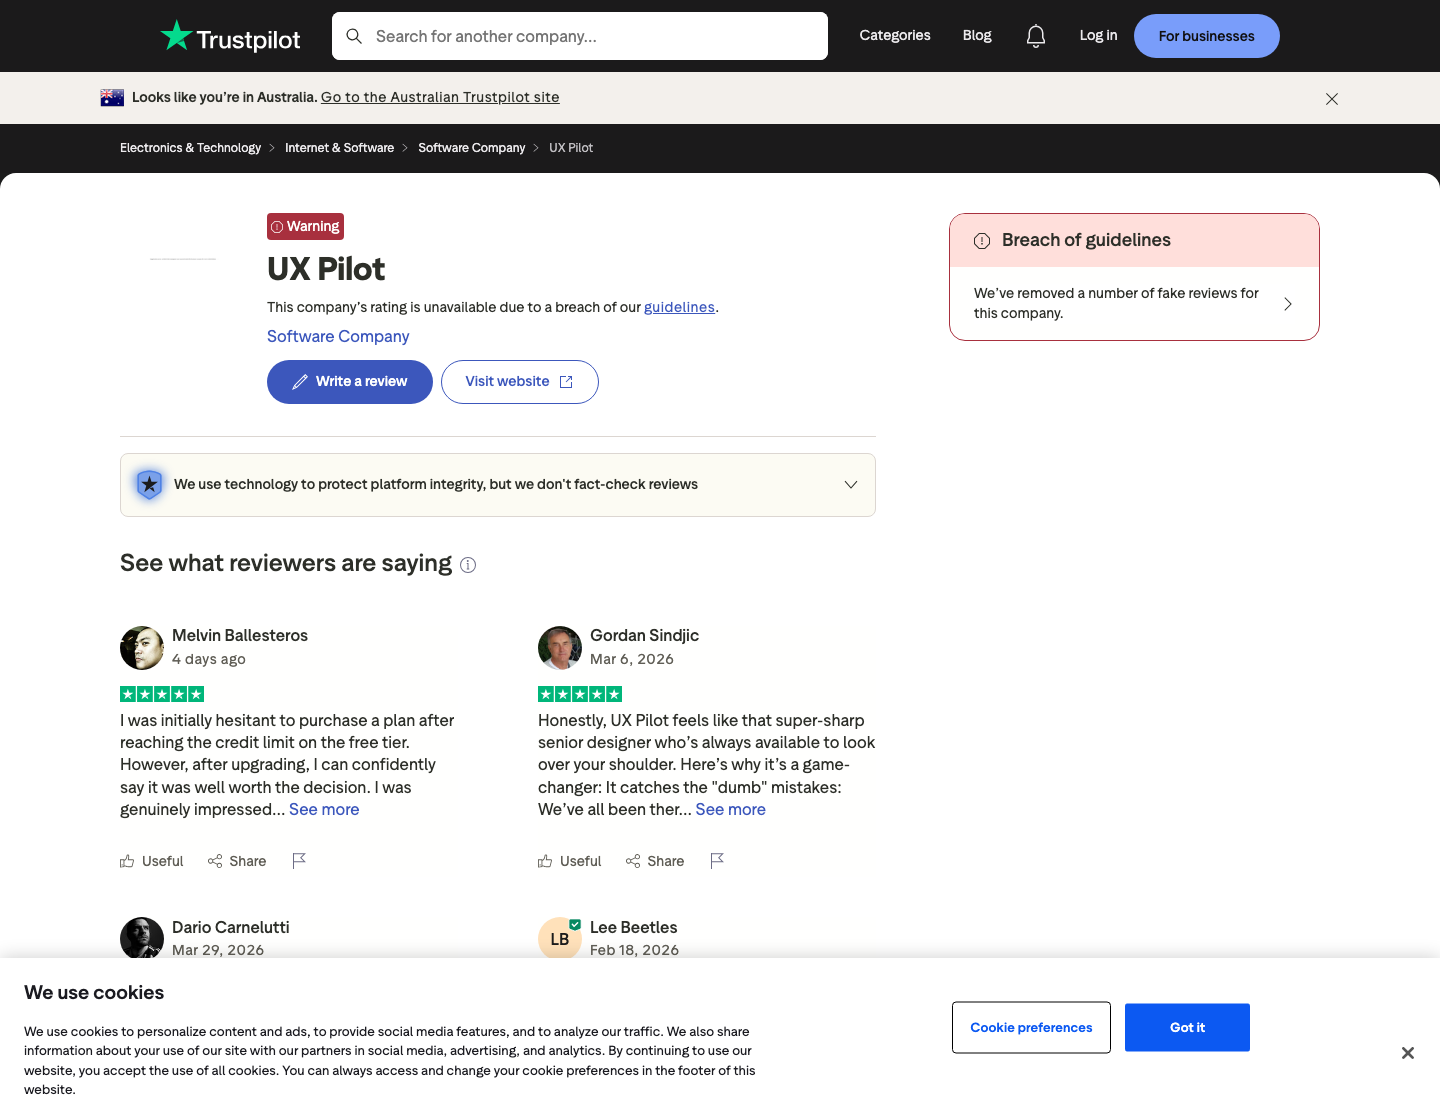Click Dario Carnelutti avatar
1440x1100 pixels.
(142, 938)
